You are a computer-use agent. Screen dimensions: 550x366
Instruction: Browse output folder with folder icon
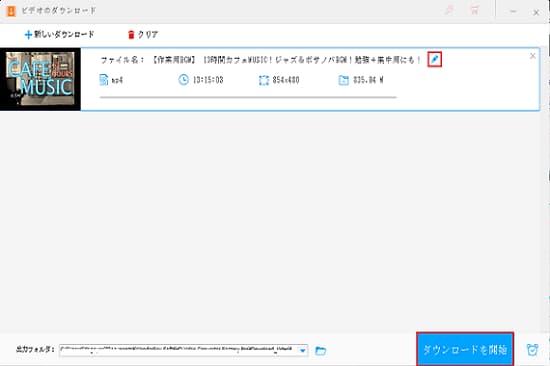321,351
